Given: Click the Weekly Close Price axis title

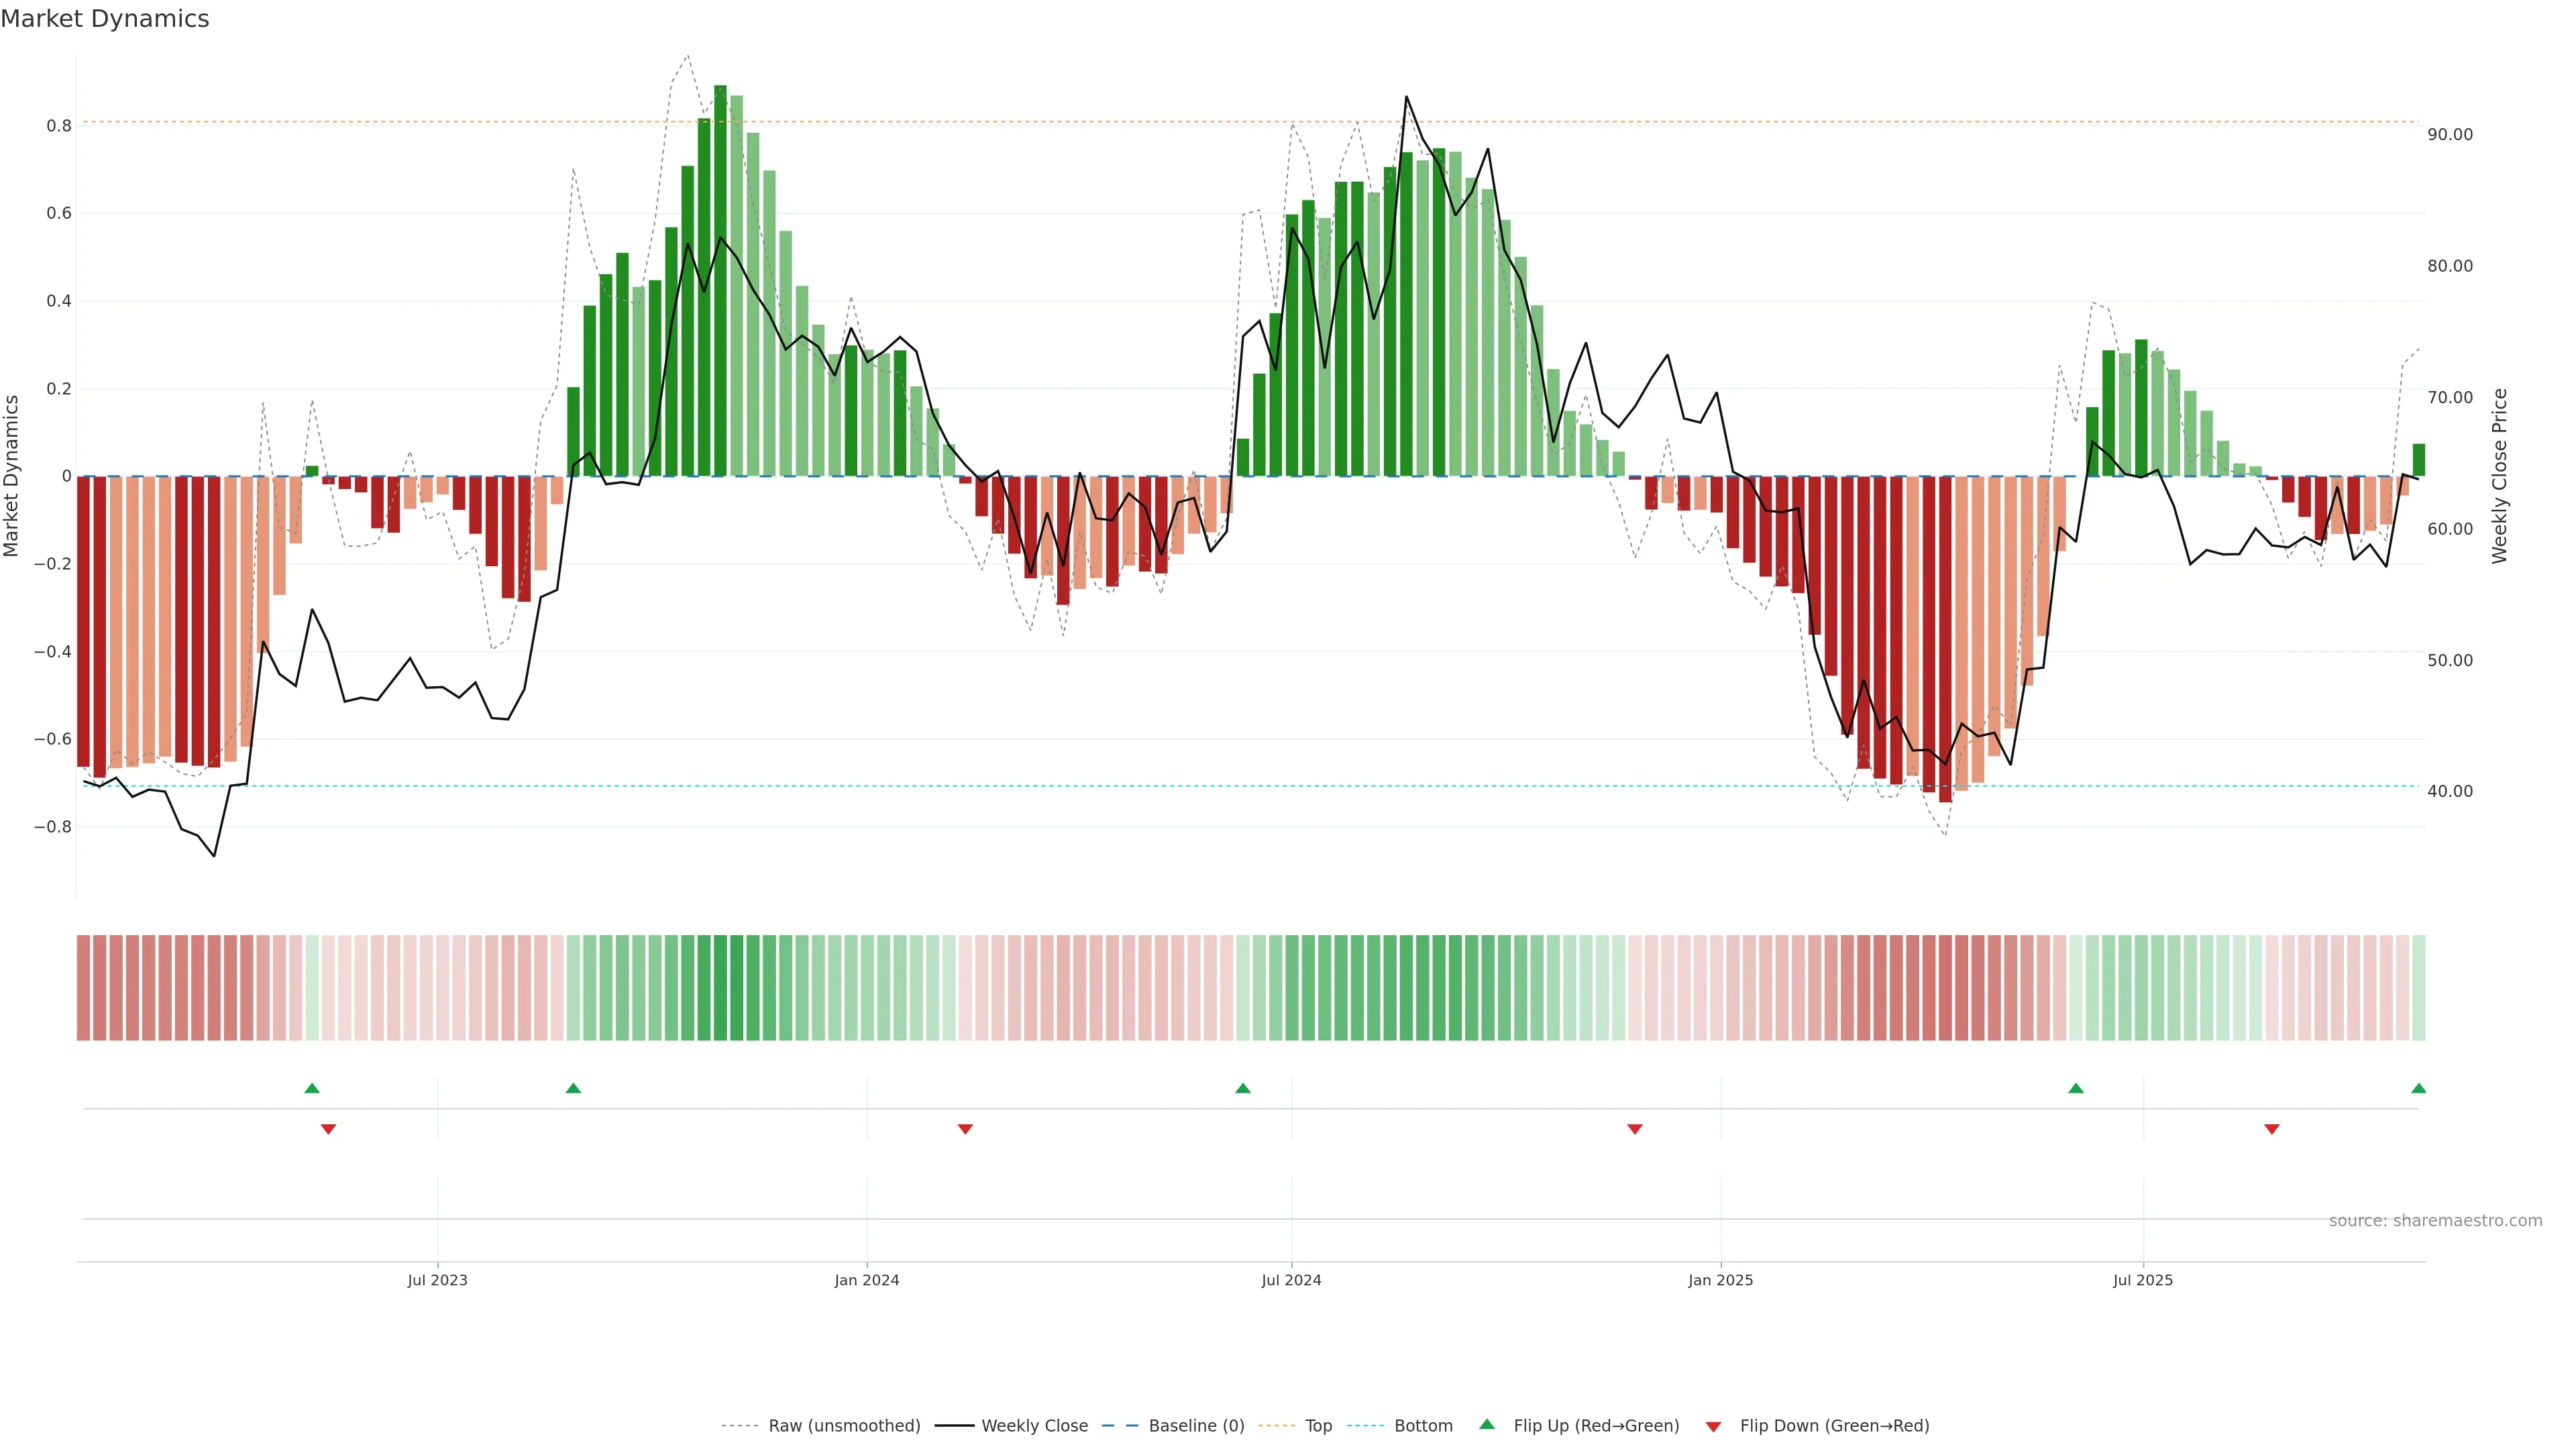Looking at the screenshot, I should pyautogui.click(x=2500, y=476).
